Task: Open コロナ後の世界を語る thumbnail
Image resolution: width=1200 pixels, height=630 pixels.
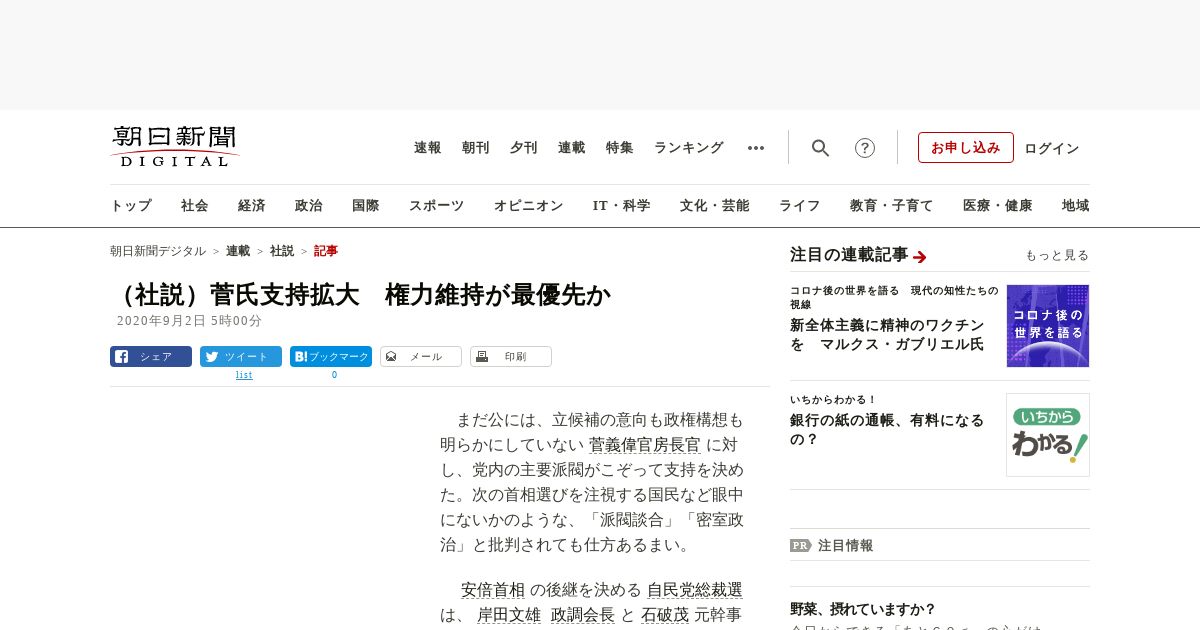Action: pos(1048,326)
